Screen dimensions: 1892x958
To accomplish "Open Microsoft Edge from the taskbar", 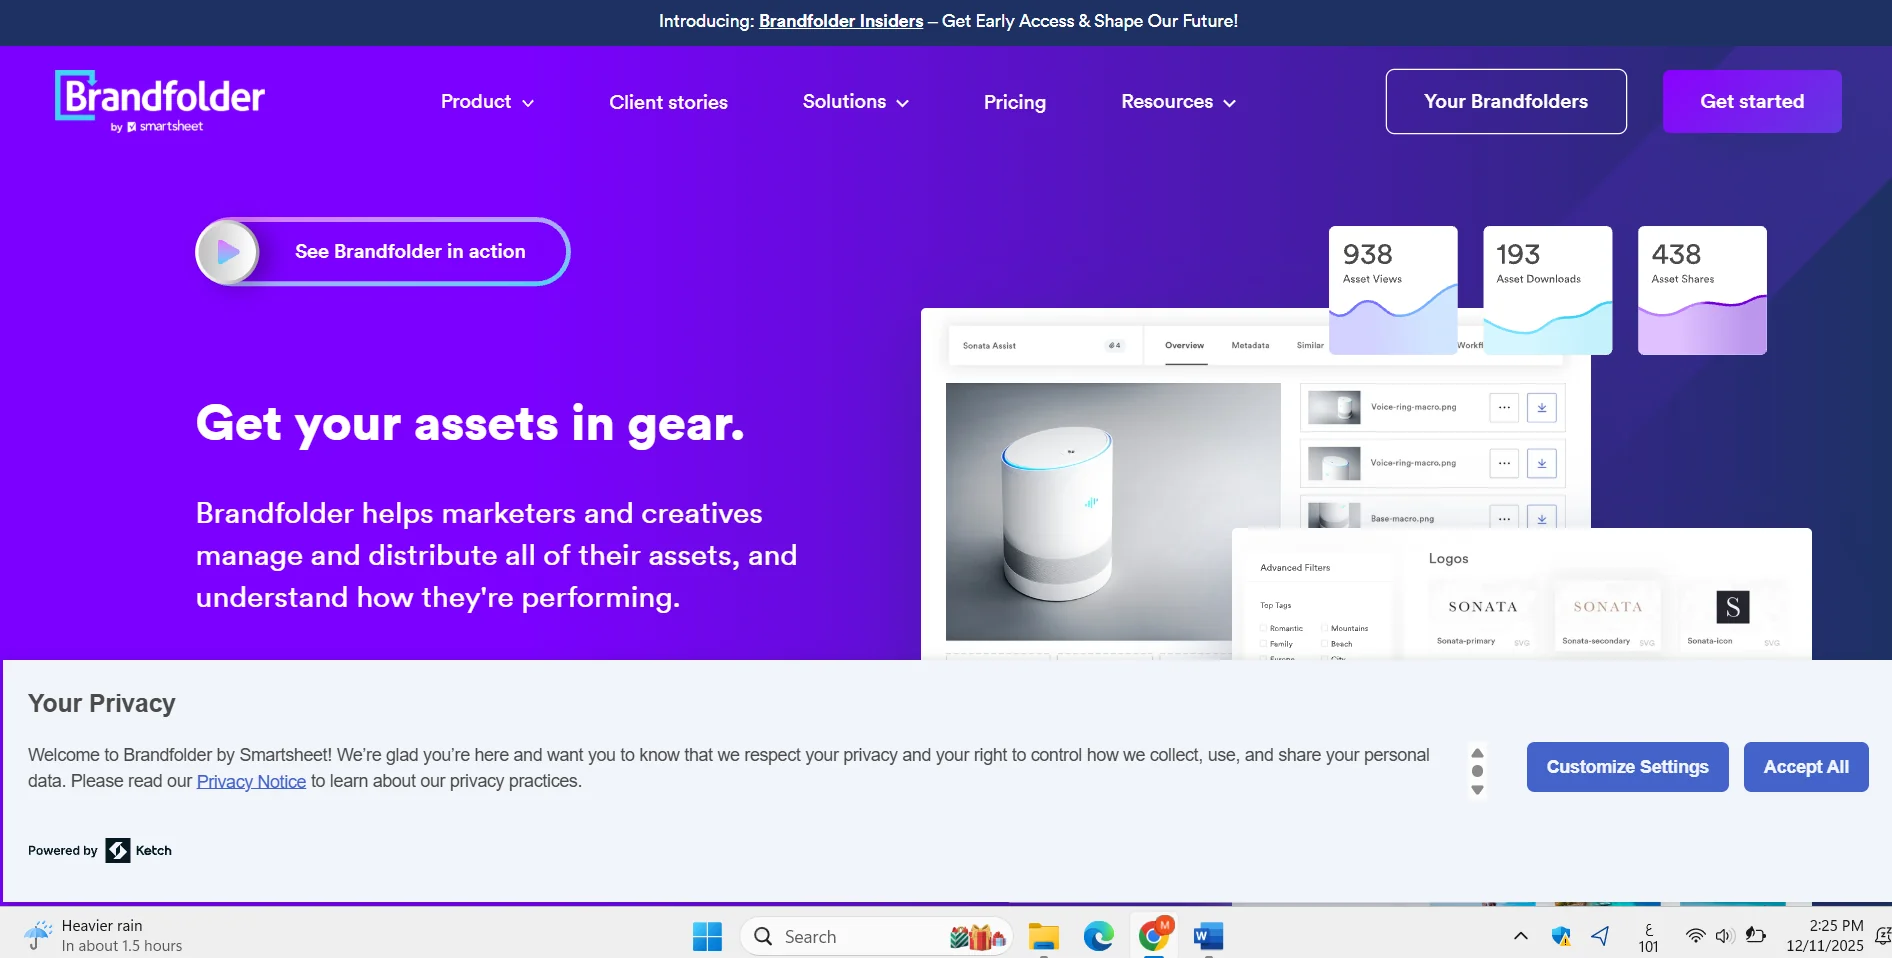I will pos(1098,936).
